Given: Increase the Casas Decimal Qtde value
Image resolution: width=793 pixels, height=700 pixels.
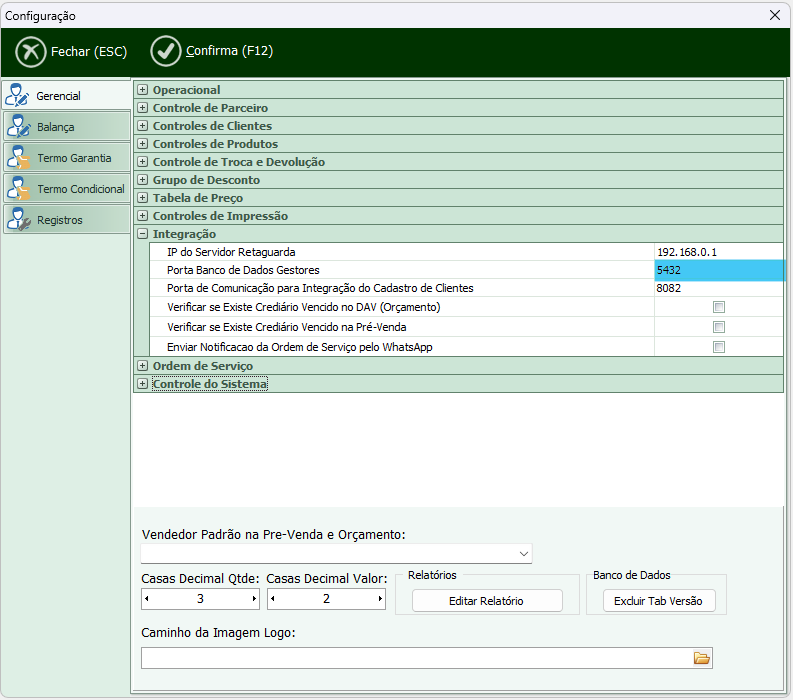Looking at the screenshot, I should point(254,599).
